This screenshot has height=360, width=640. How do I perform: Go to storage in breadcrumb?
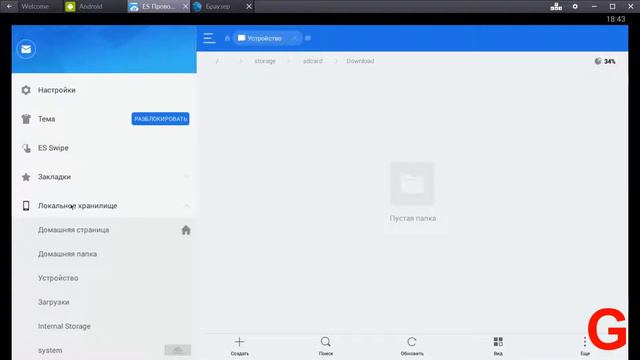(x=265, y=61)
